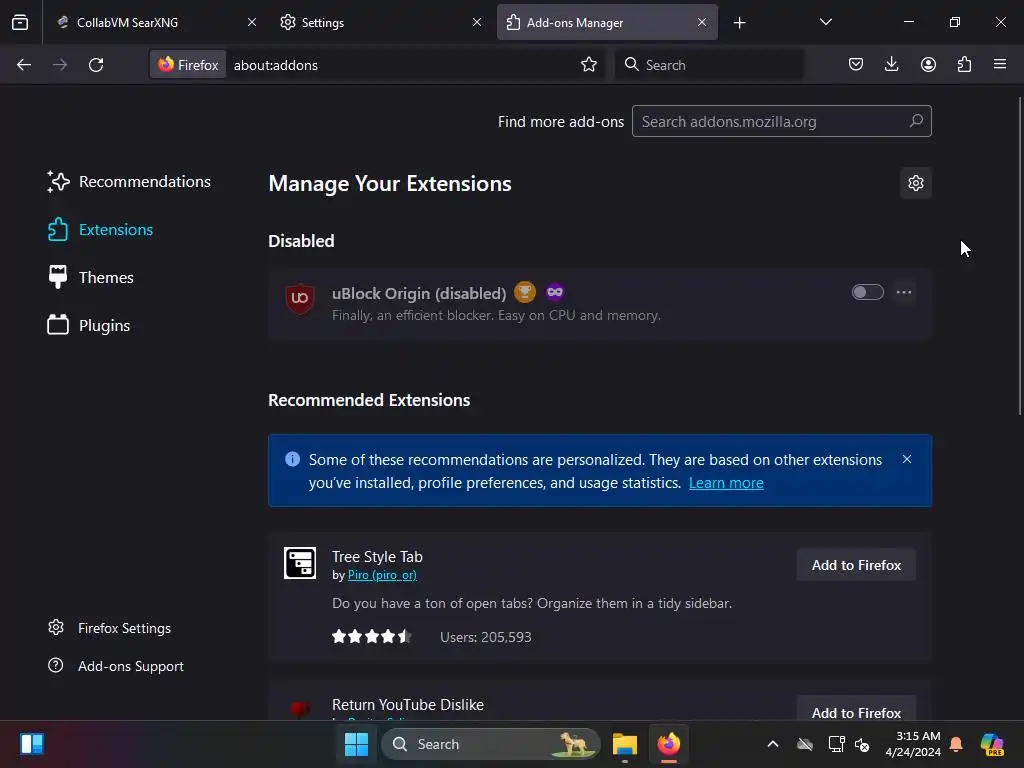Click the page vertical scrollbar

1020,255
